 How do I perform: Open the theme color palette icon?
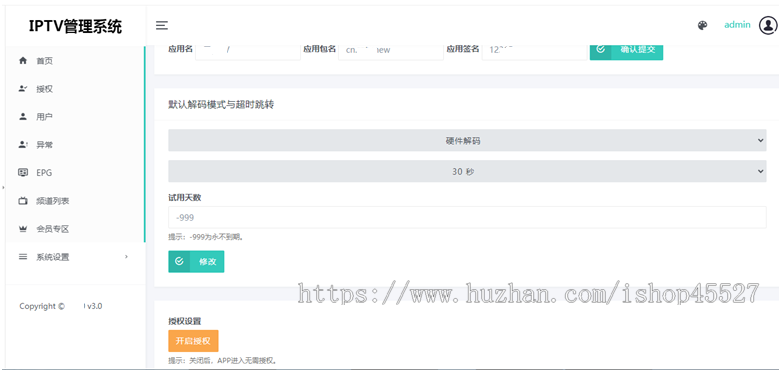point(702,25)
